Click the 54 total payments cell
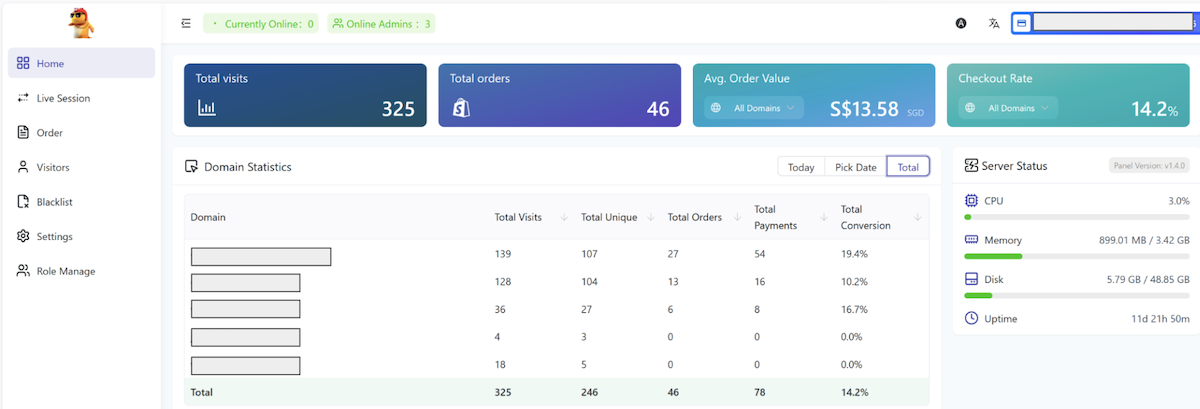1200x409 pixels. [x=760, y=254]
